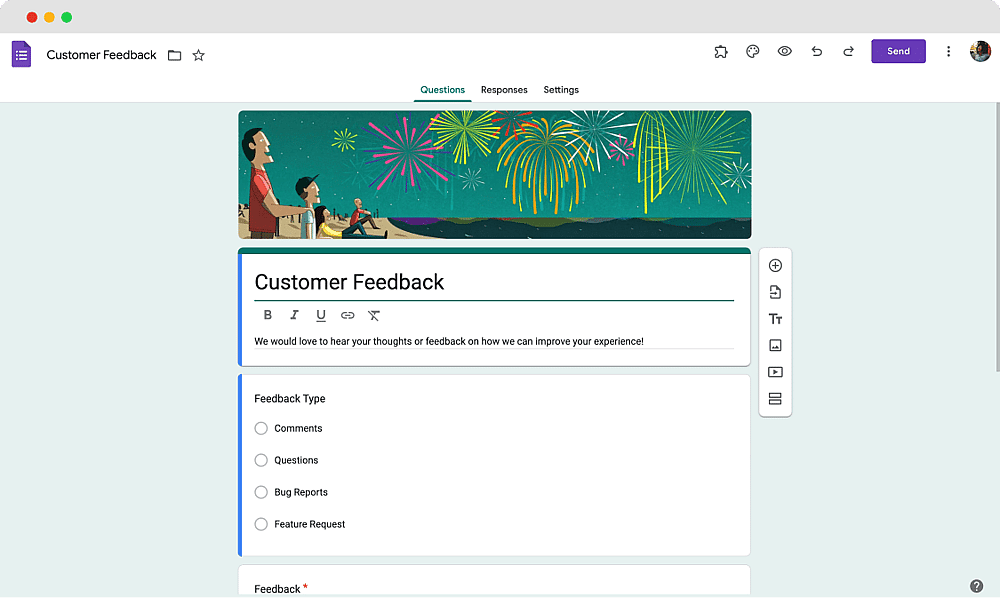Preview the form with eye icon

784,51
